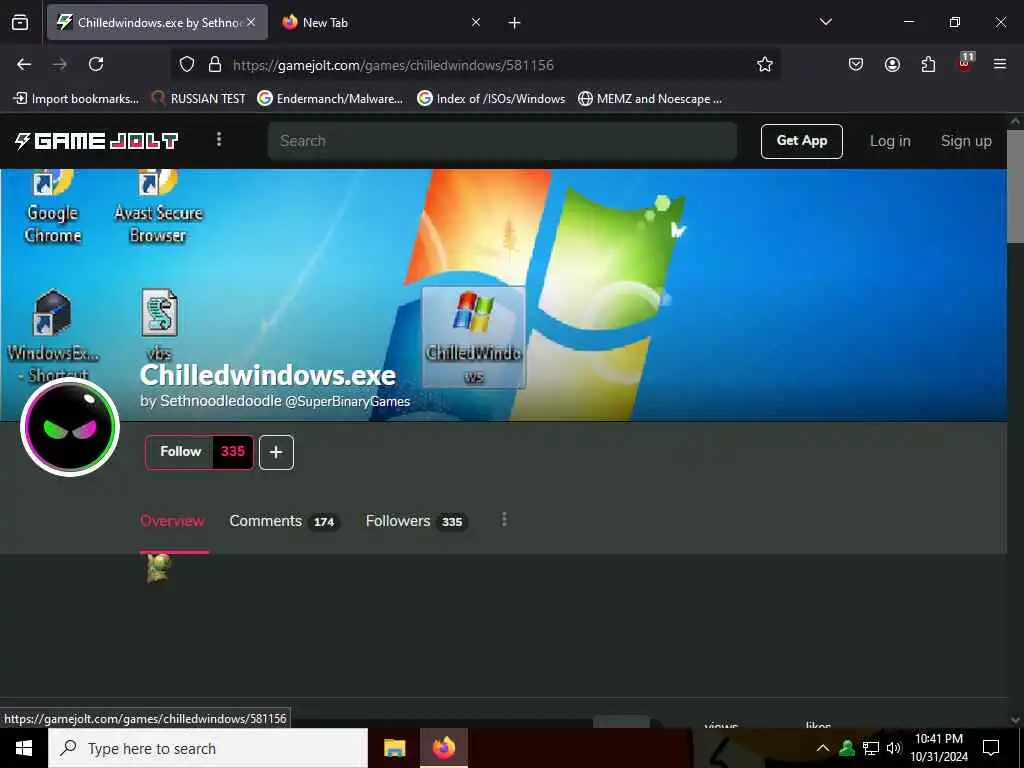Viewport: 1024px width, 768px height.
Task: Show hidden system tray icons
Action: click(823, 748)
